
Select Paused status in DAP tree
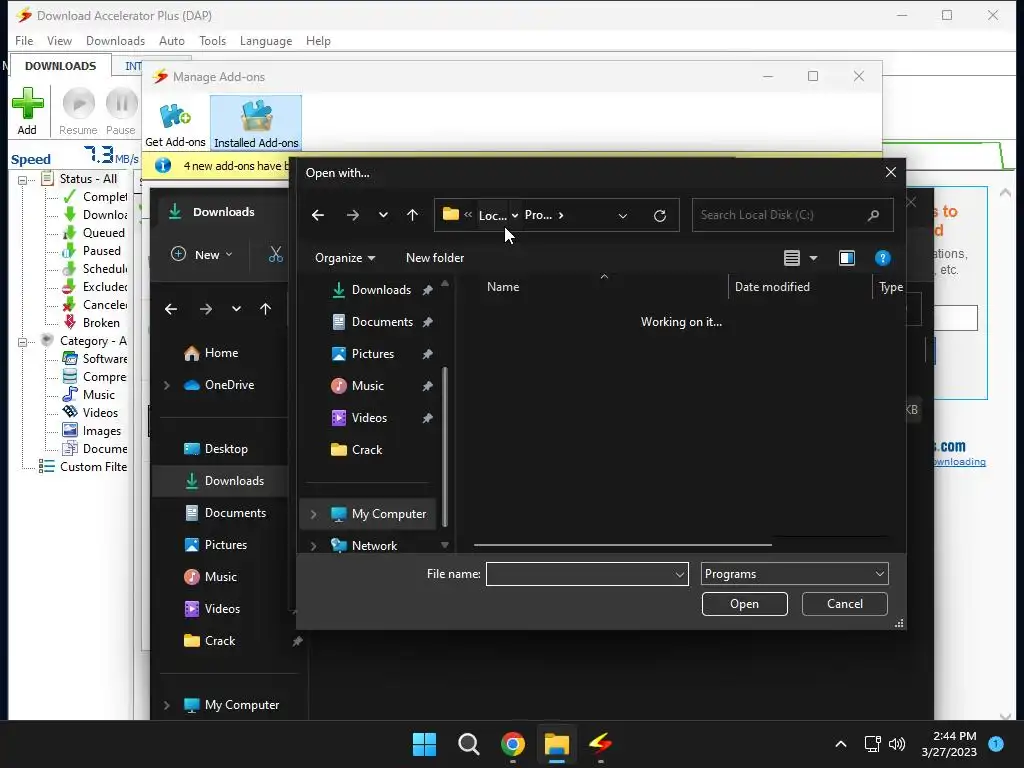(x=101, y=251)
